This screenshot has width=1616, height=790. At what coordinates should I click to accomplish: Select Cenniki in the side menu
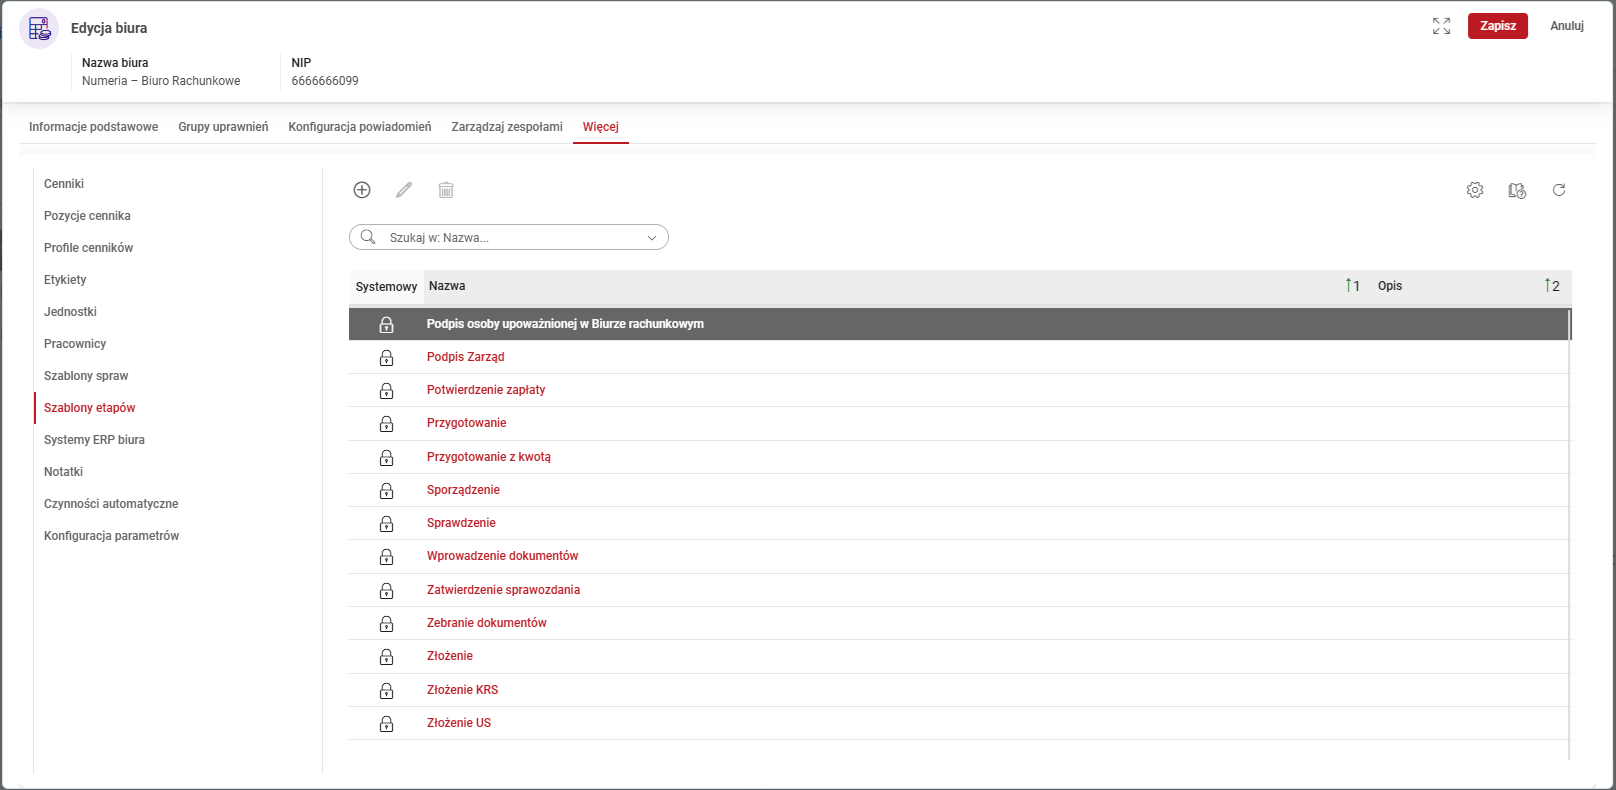64,184
